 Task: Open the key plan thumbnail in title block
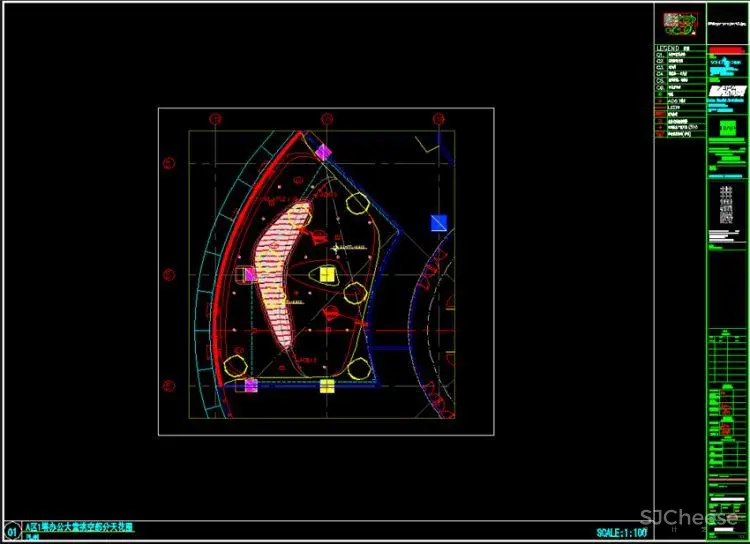tap(678, 23)
